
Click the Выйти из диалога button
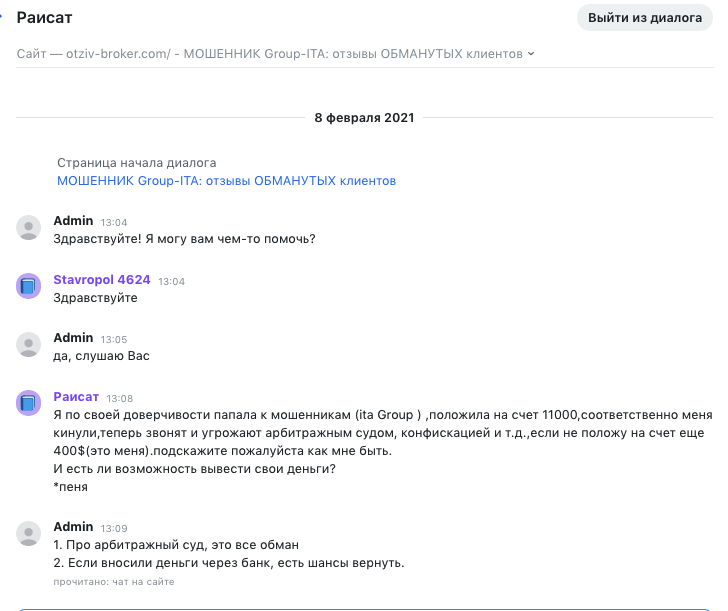pos(644,18)
